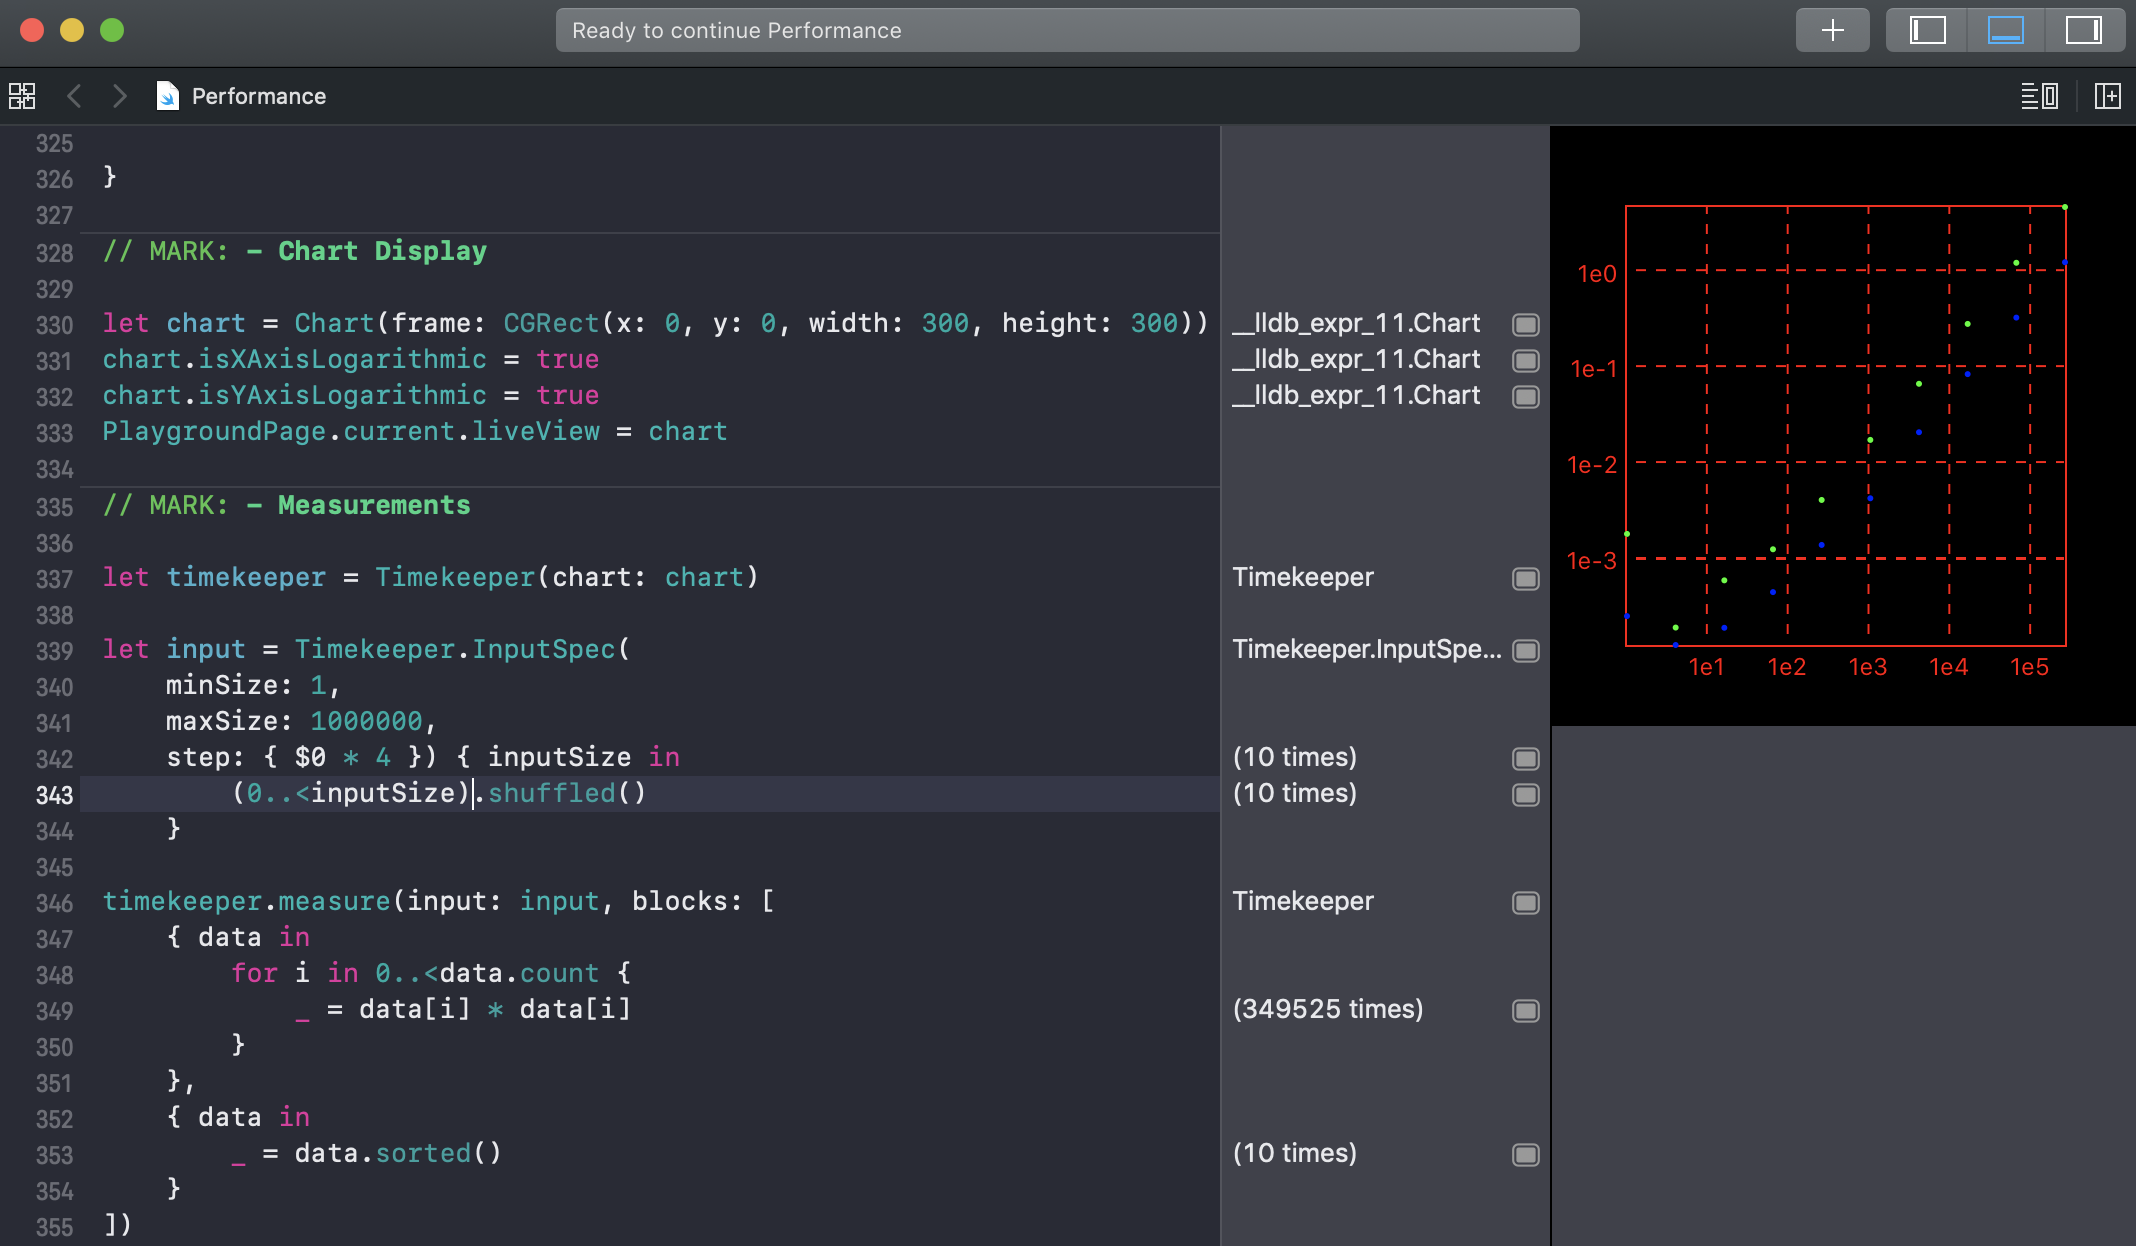Viewport: 2136px width, 1246px height.
Task: Click the Swift playground file icon
Action: [x=167, y=96]
